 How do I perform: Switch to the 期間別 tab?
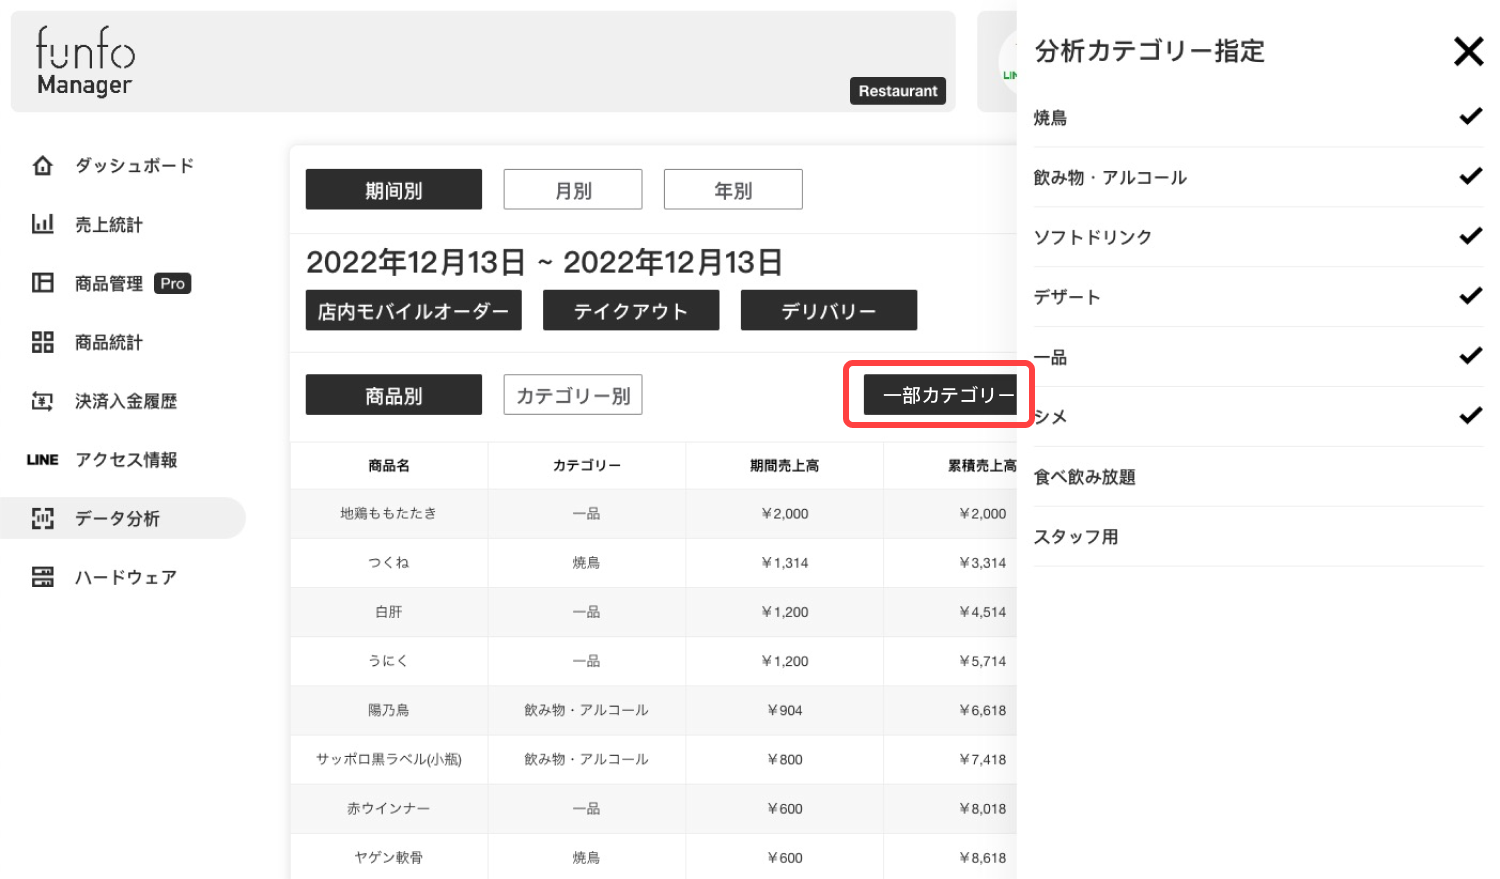tap(394, 190)
